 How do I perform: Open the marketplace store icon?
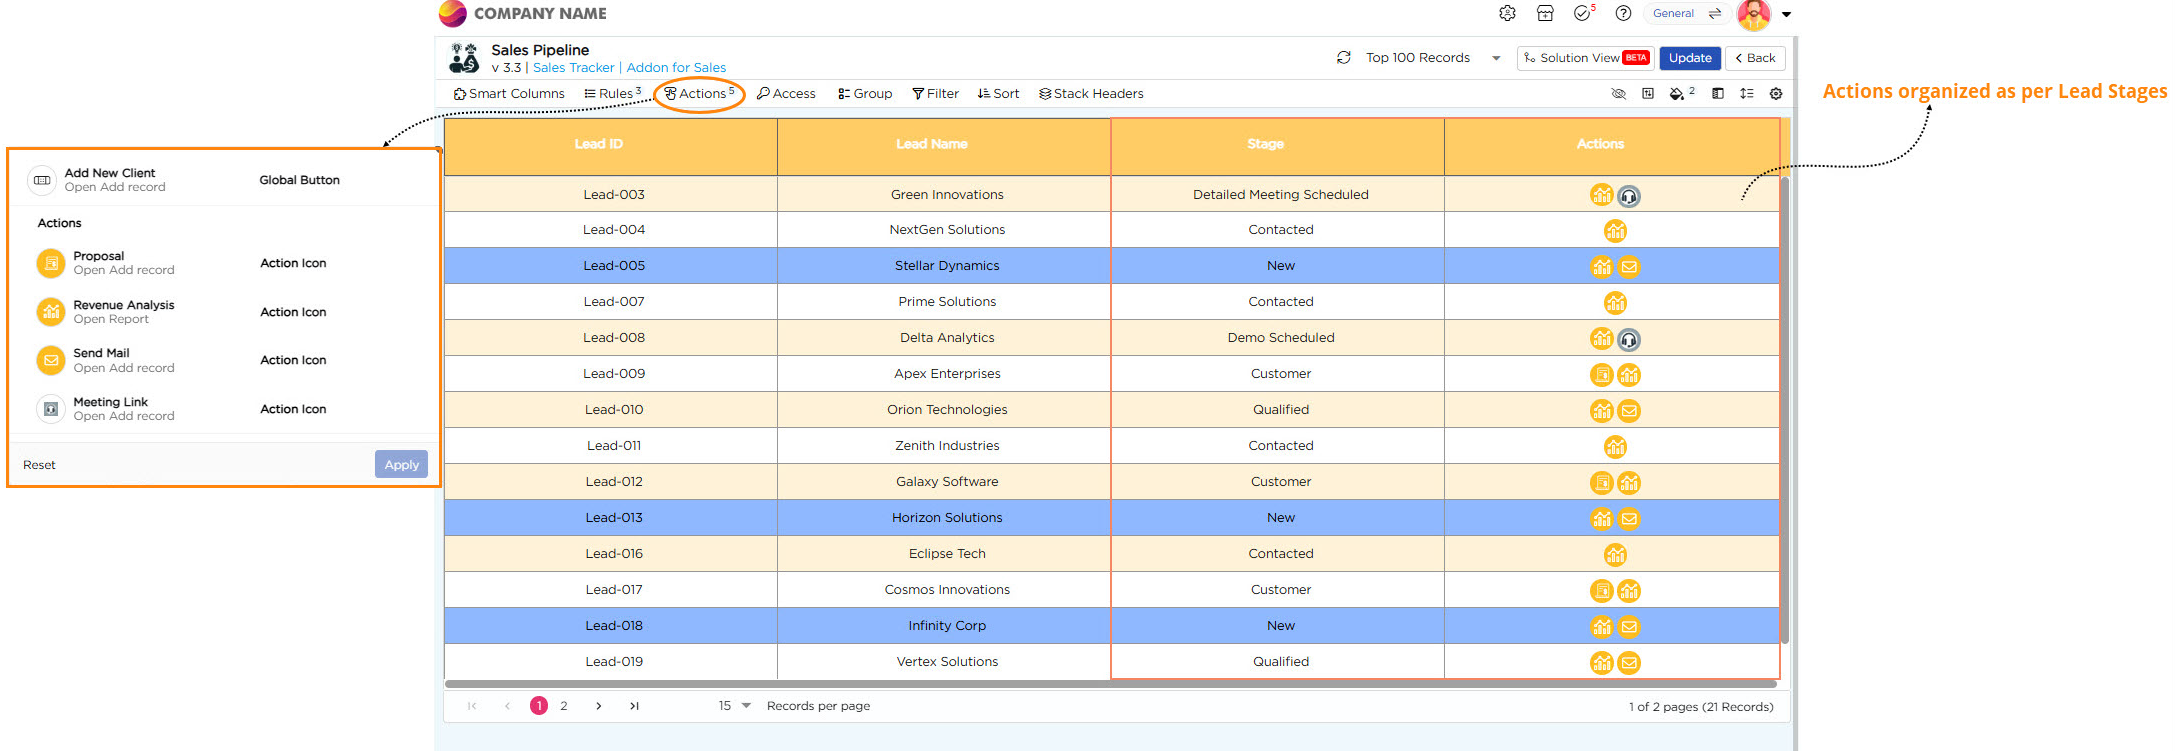[1545, 14]
